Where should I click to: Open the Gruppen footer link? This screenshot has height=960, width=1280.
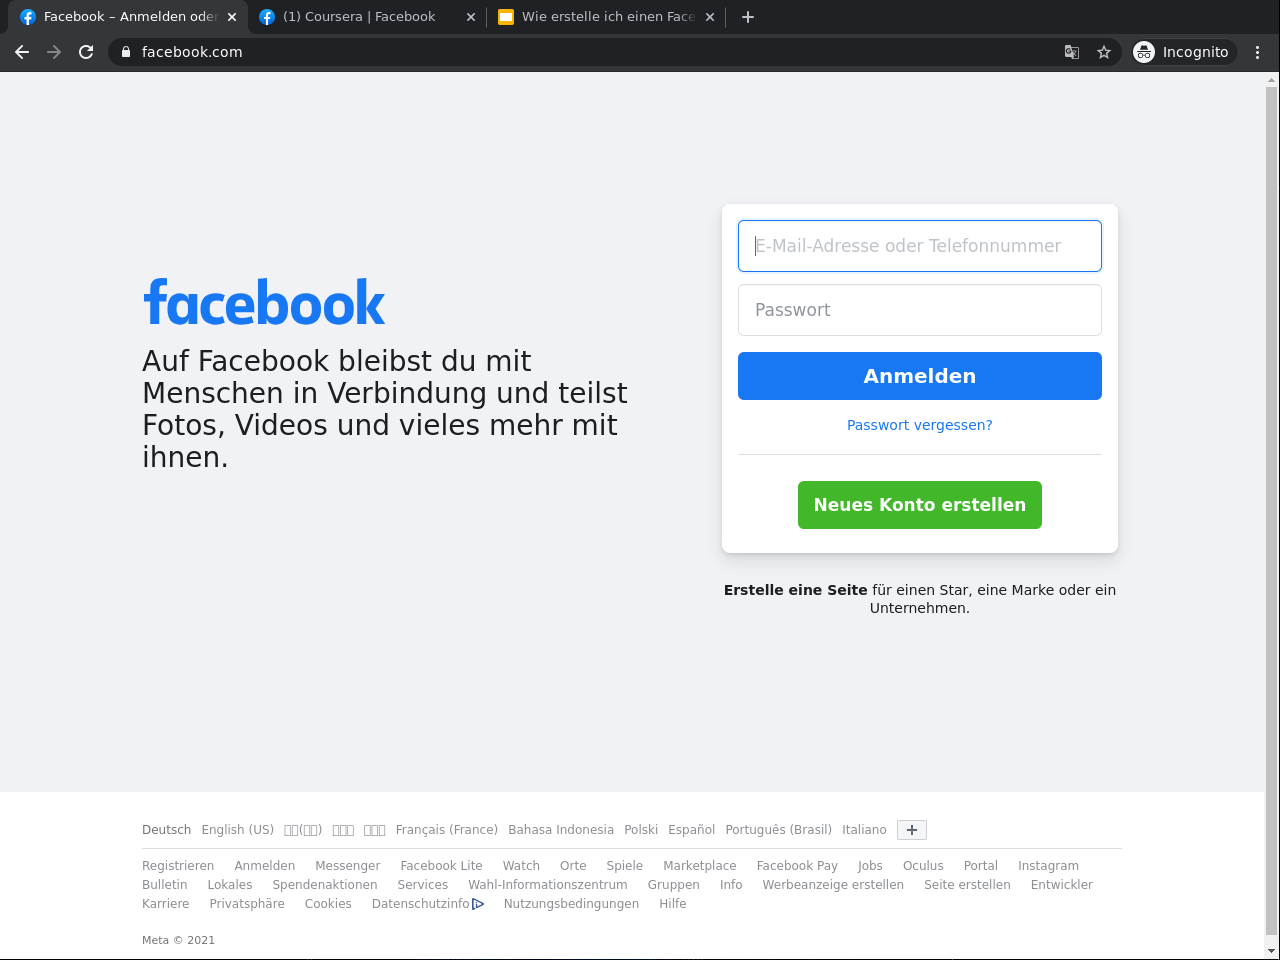pyautogui.click(x=674, y=885)
